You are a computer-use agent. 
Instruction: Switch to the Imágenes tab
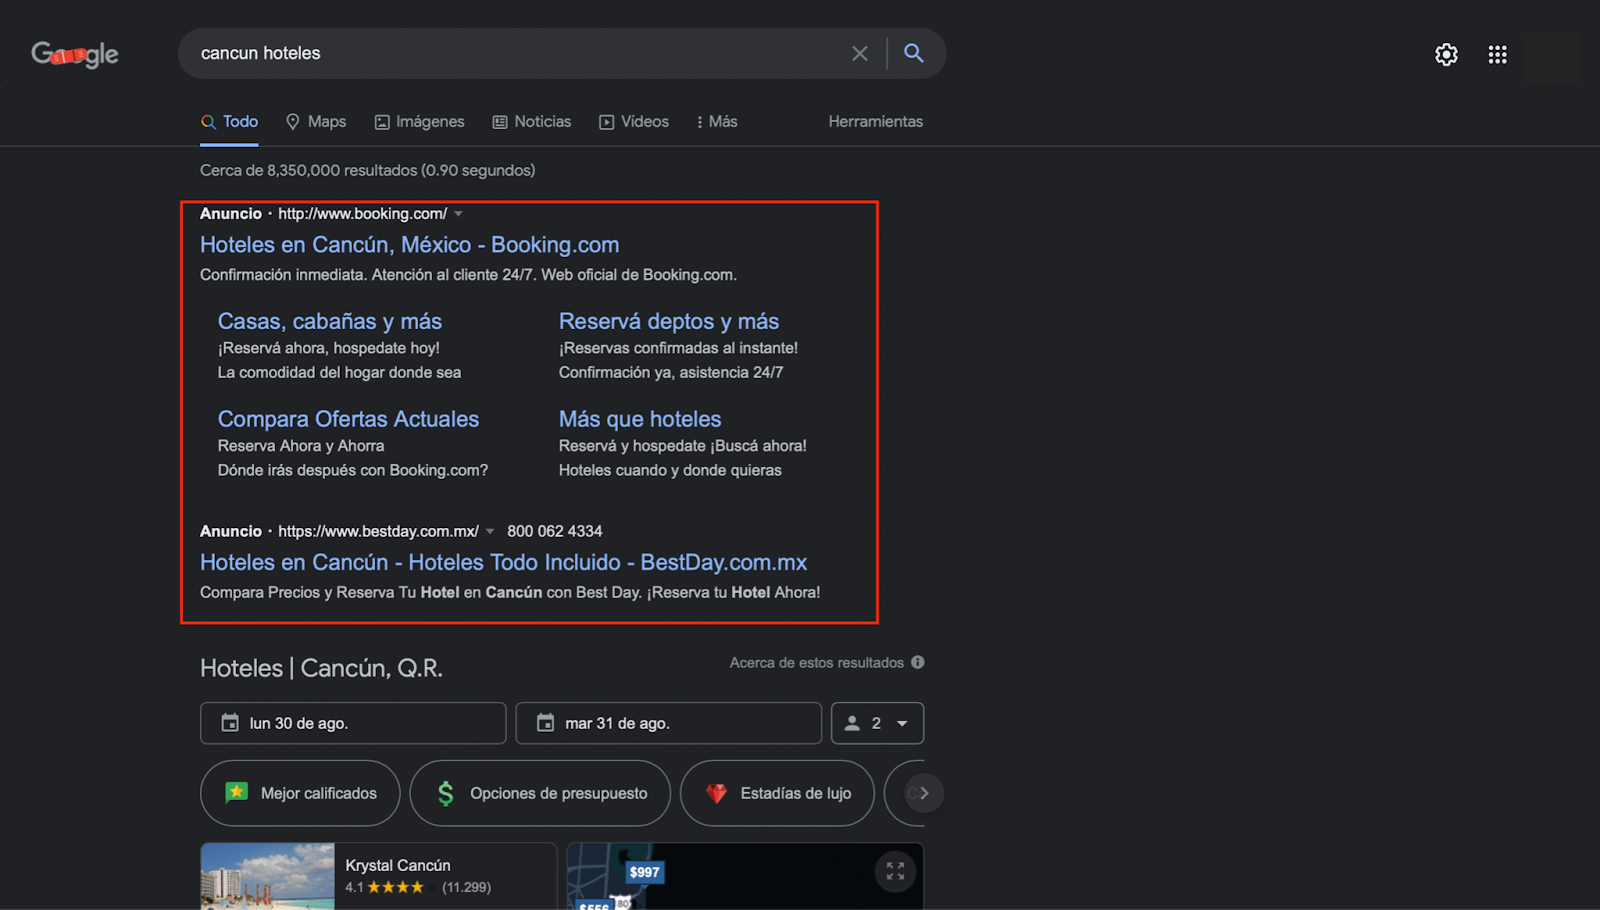(x=419, y=122)
